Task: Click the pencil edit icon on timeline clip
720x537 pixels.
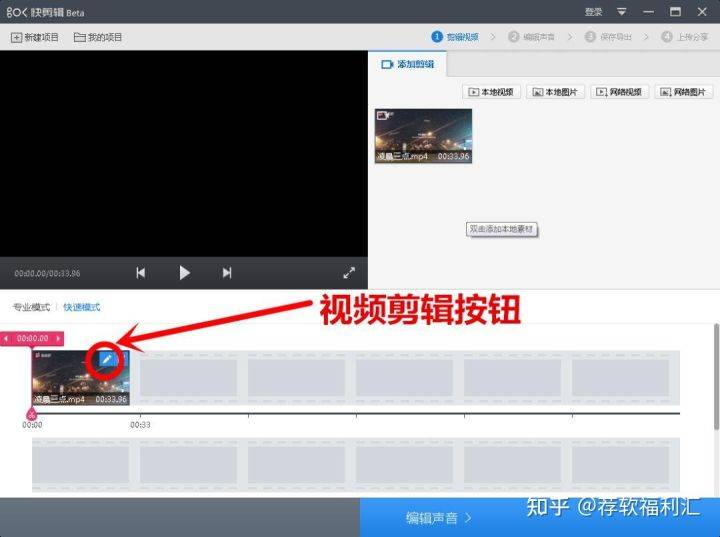Action: point(107,360)
